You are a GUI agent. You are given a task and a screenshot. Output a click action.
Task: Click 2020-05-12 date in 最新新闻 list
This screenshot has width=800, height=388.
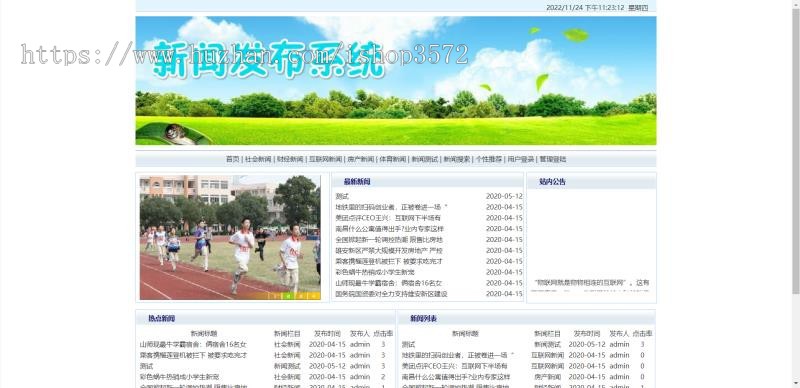tap(504, 196)
